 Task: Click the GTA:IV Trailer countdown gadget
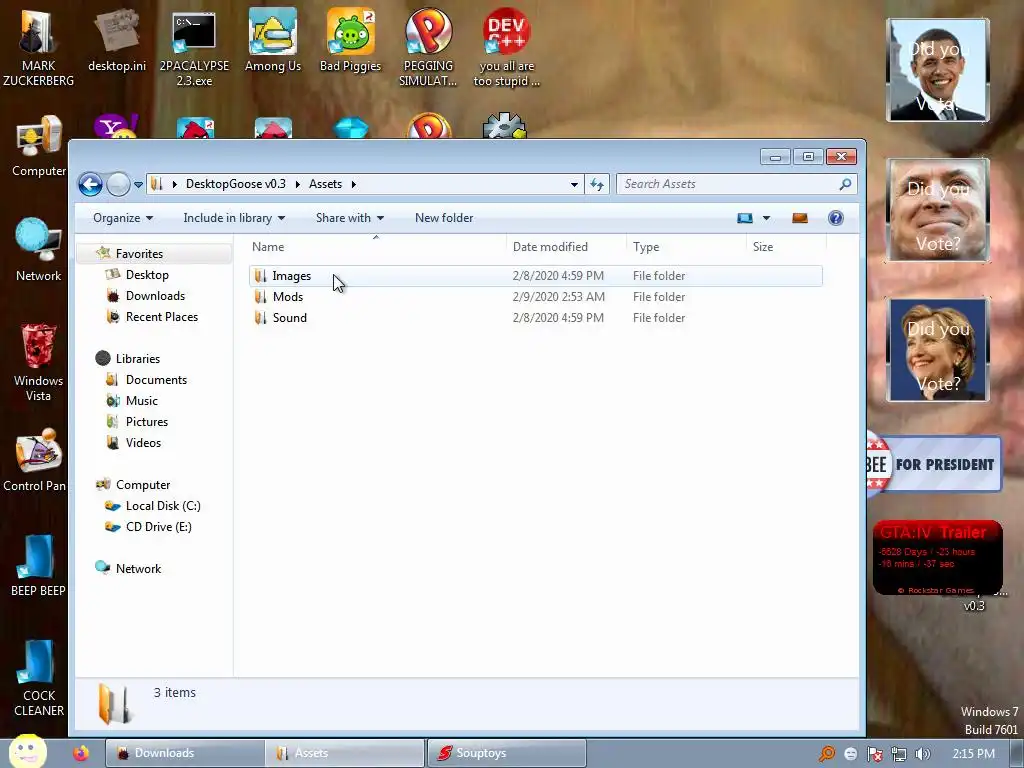click(x=937, y=558)
